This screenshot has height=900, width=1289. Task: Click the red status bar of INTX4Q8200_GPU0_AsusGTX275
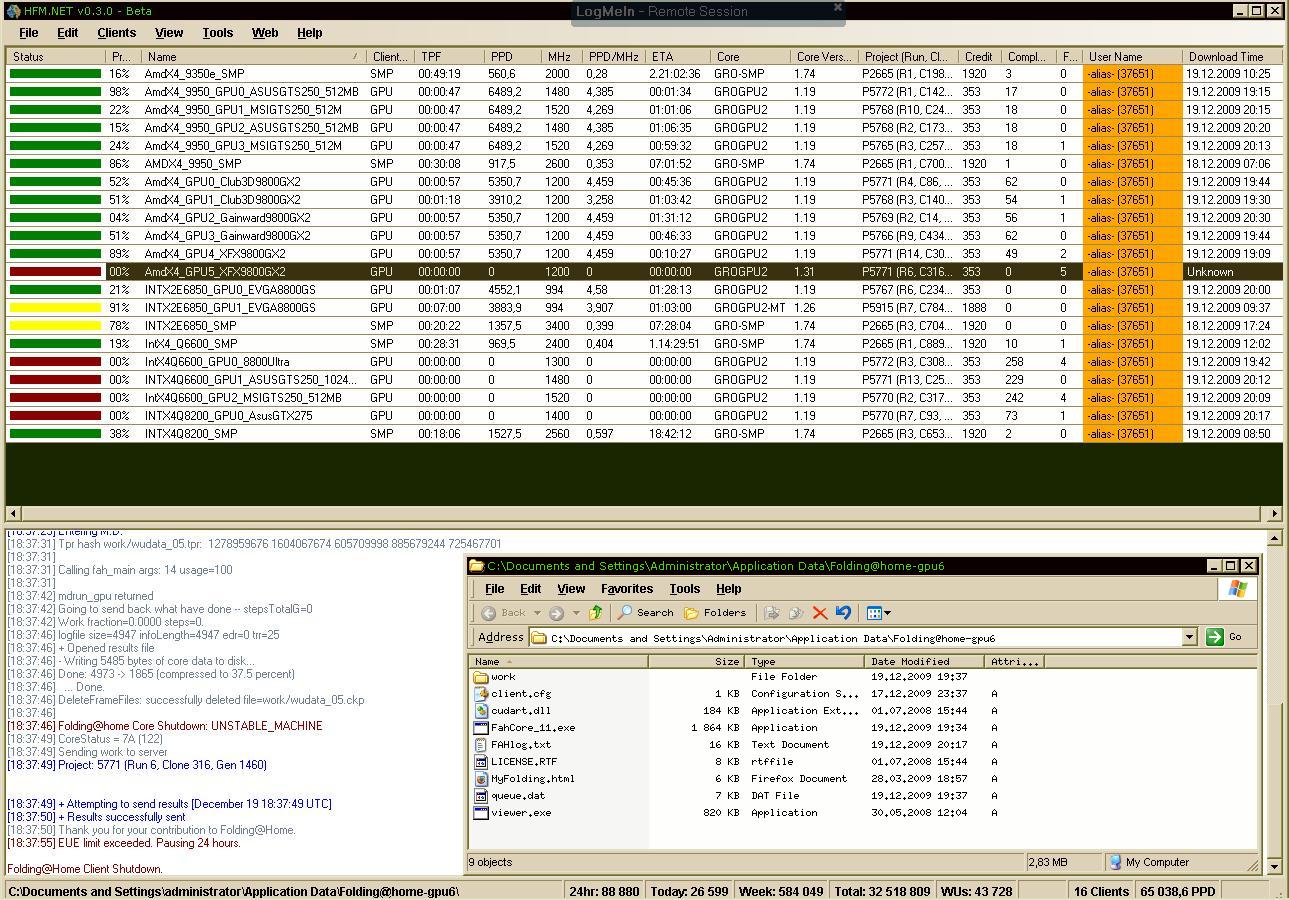click(55, 416)
